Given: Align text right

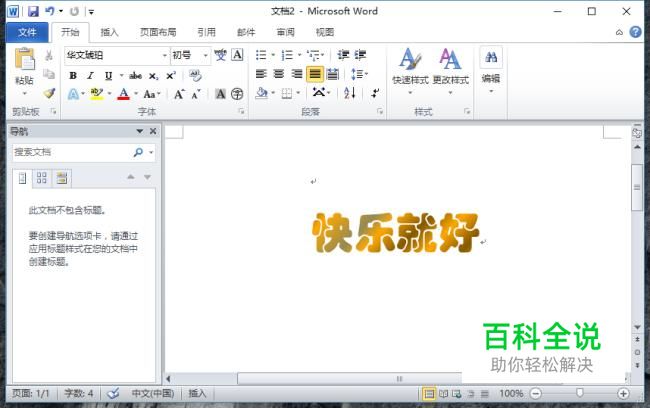Looking at the screenshot, I should (x=297, y=74).
